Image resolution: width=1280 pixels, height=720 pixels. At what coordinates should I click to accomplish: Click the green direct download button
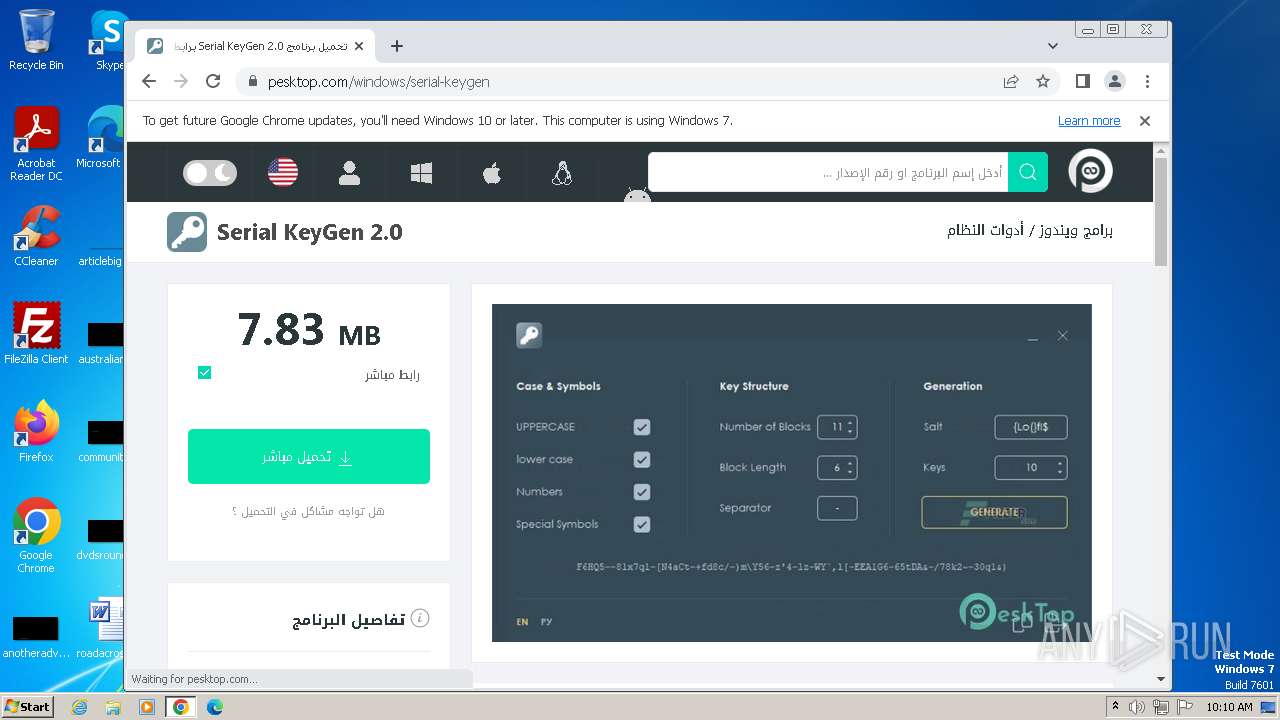309,456
